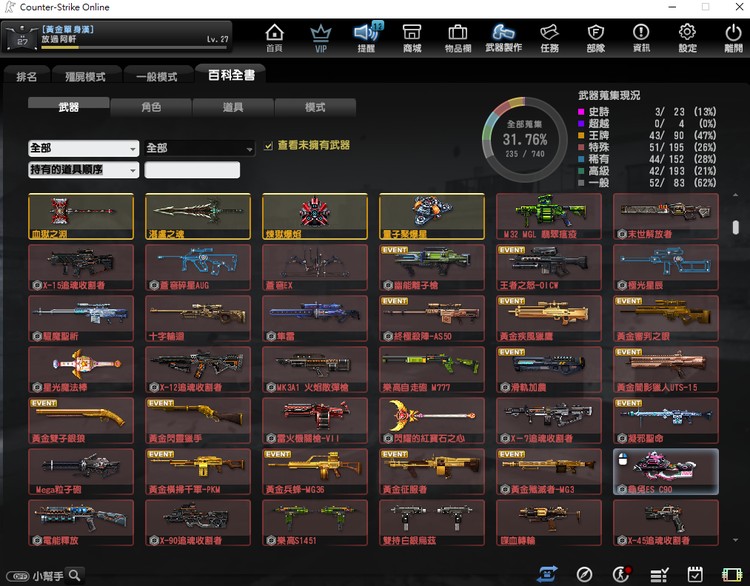Click the VIP crown icon
The image size is (750, 586).
(x=321, y=38)
